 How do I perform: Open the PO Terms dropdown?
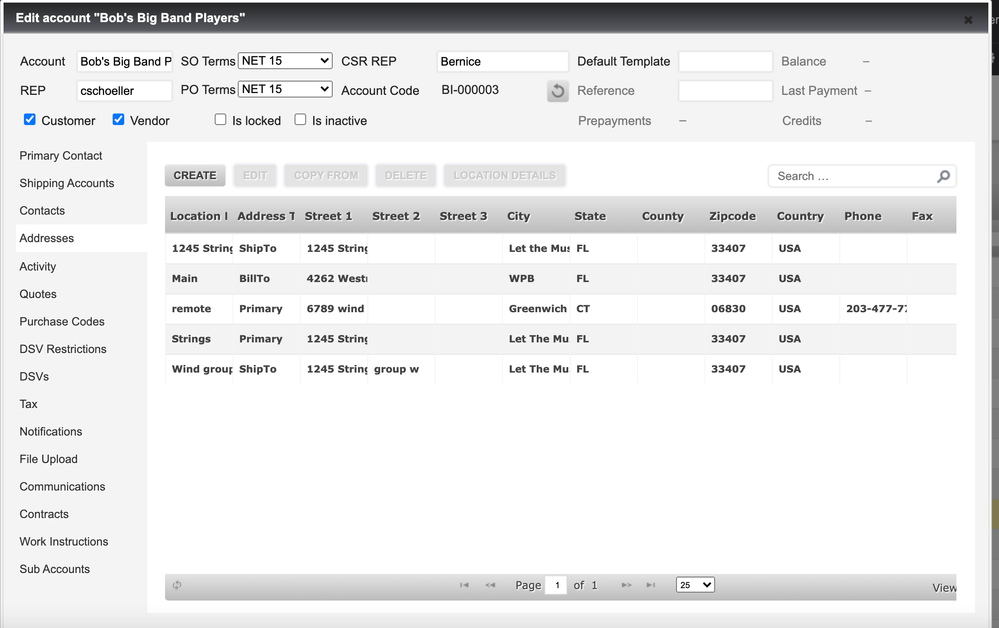click(285, 89)
